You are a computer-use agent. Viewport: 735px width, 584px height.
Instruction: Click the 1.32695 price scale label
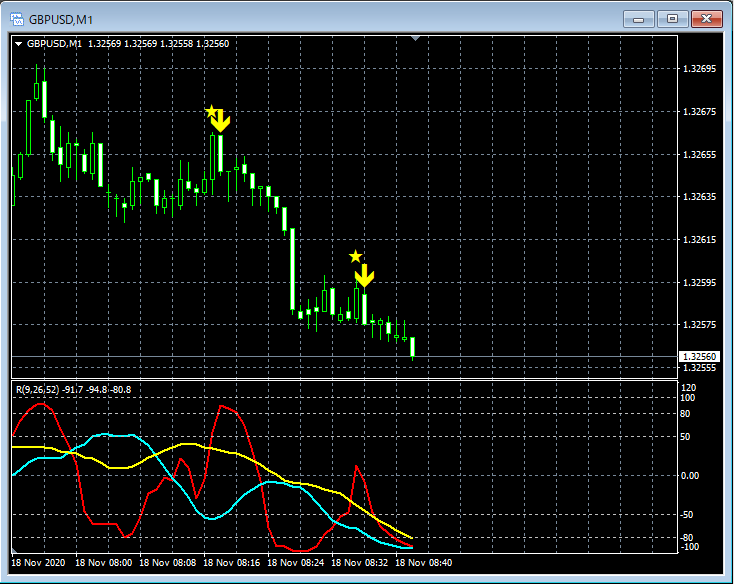pos(699,69)
